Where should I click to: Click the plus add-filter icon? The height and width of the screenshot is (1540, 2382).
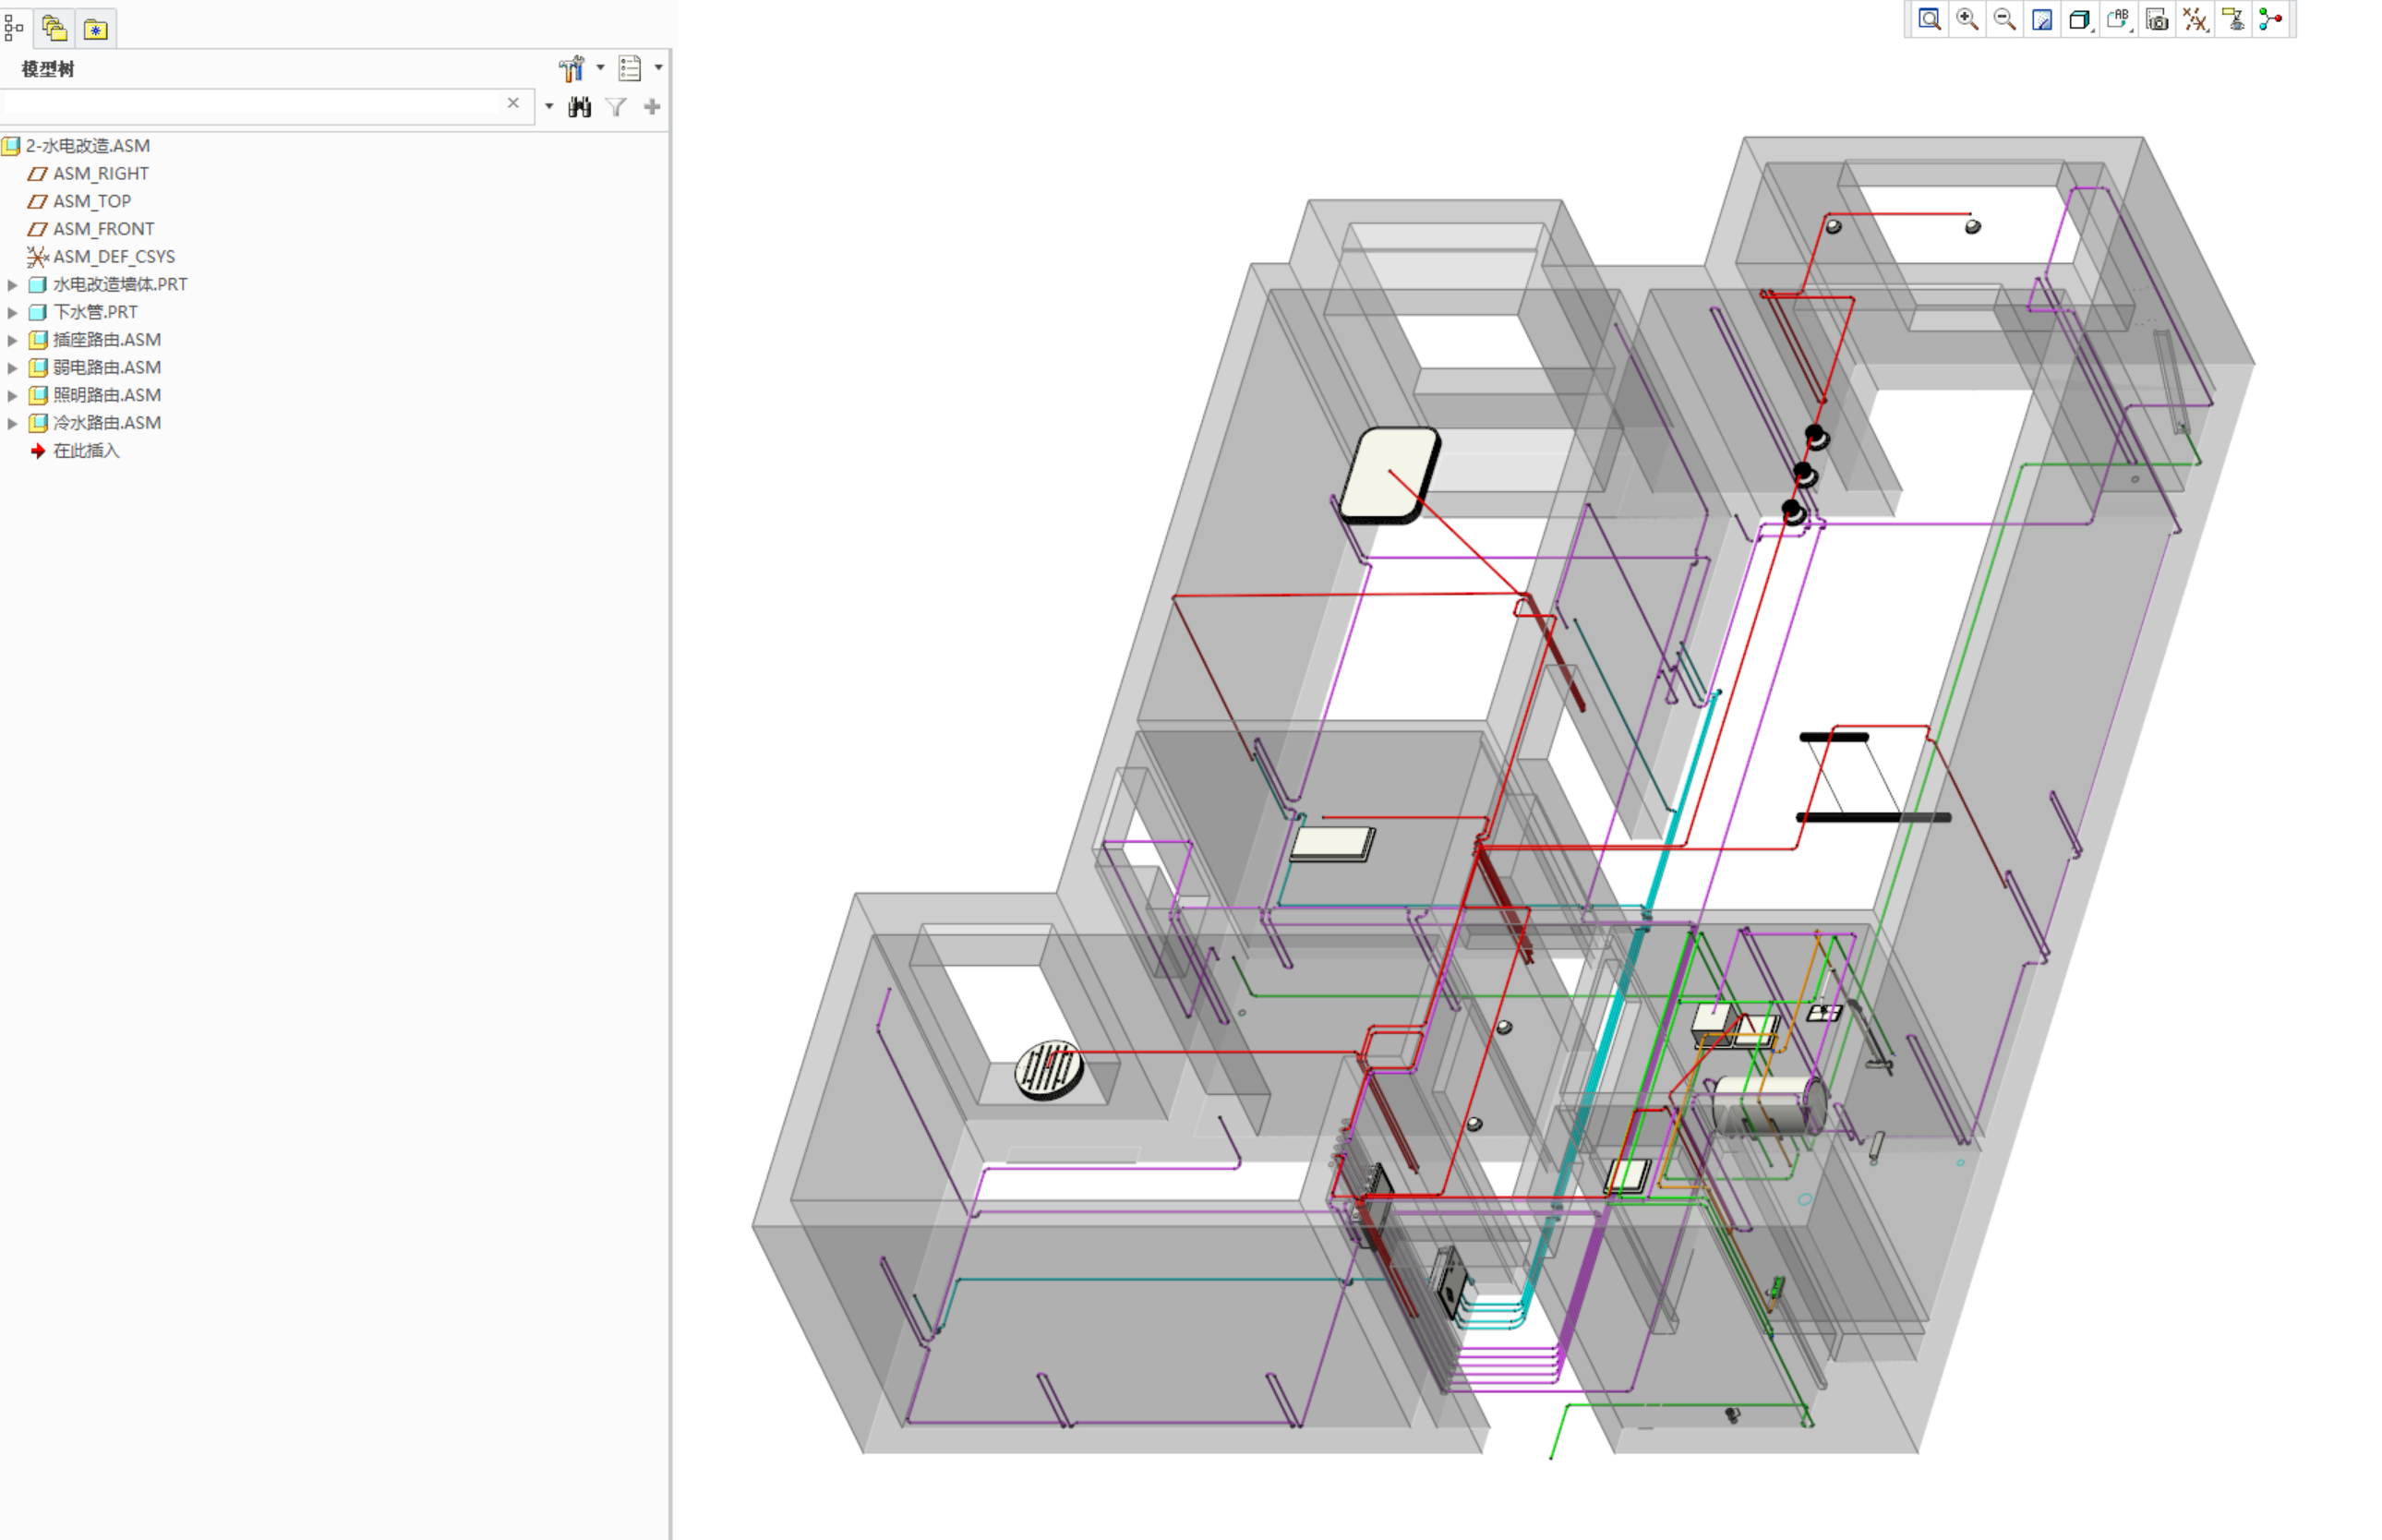(x=652, y=106)
